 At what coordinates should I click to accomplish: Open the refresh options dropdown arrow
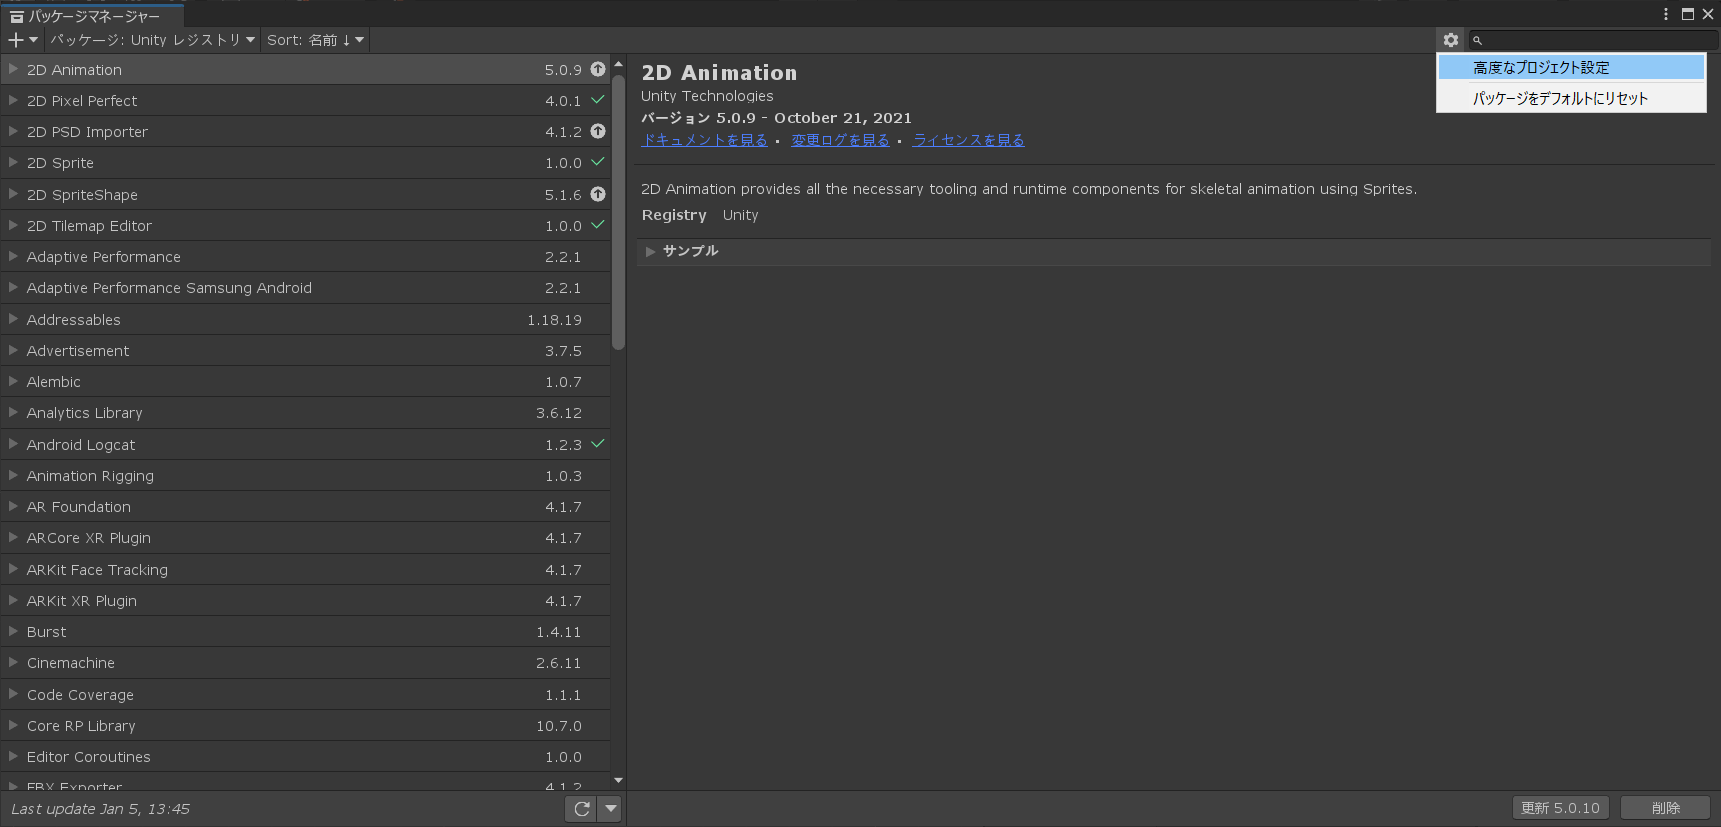(610, 809)
